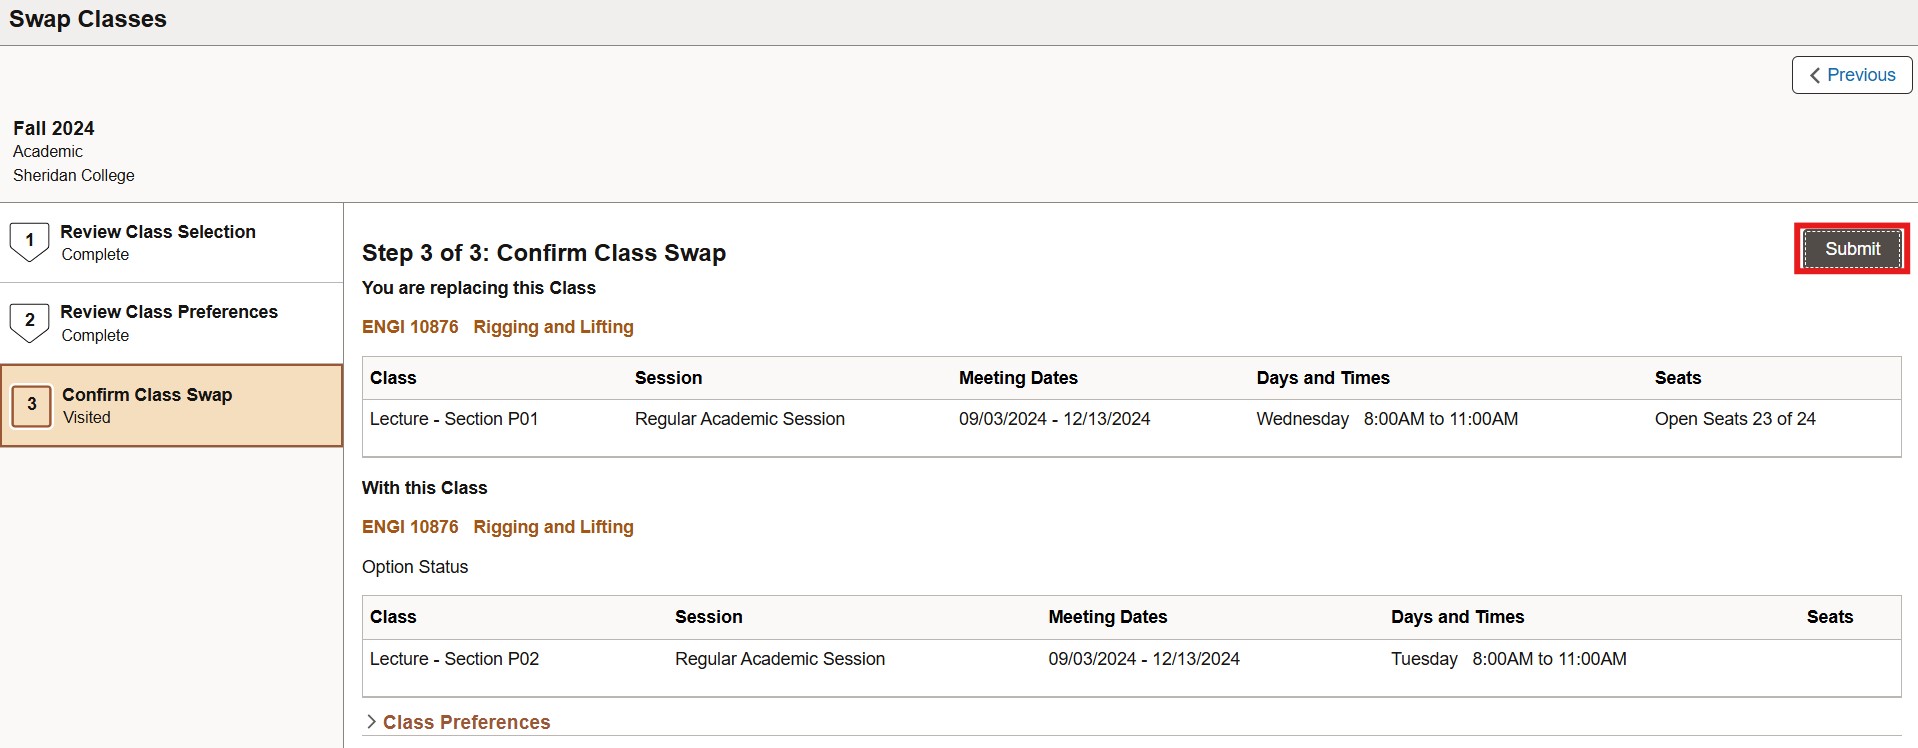The height and width of the screenshot is (748, 1918).
Task: Go back with the Previous button
Action: [x=1852, y=75]
